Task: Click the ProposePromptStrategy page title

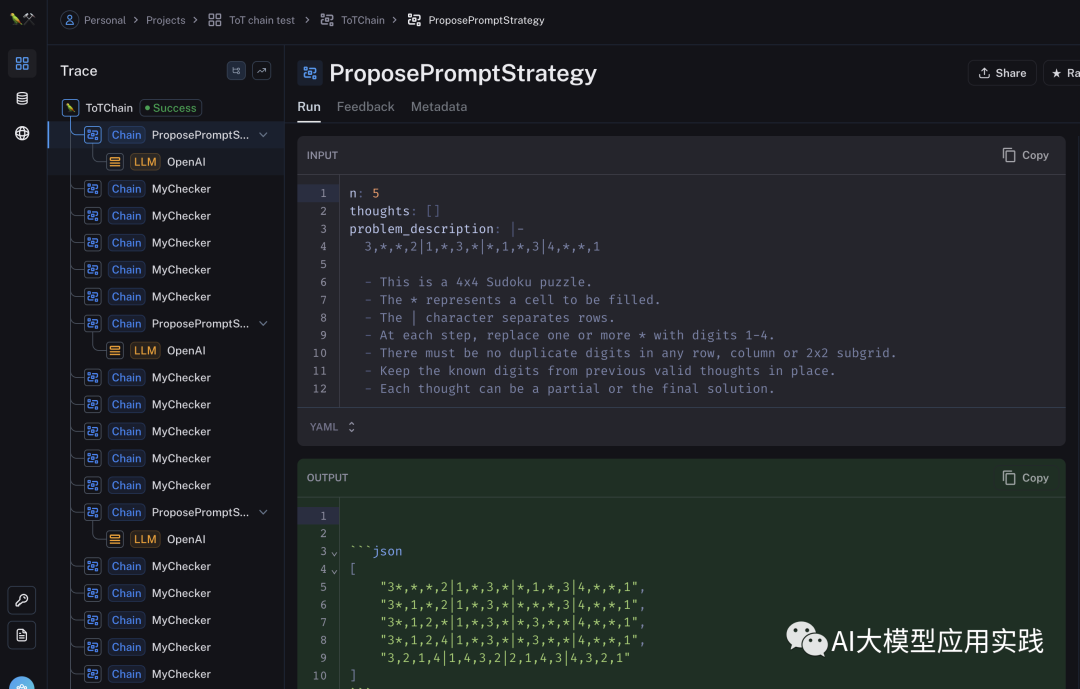Action: tap(463, 73)
